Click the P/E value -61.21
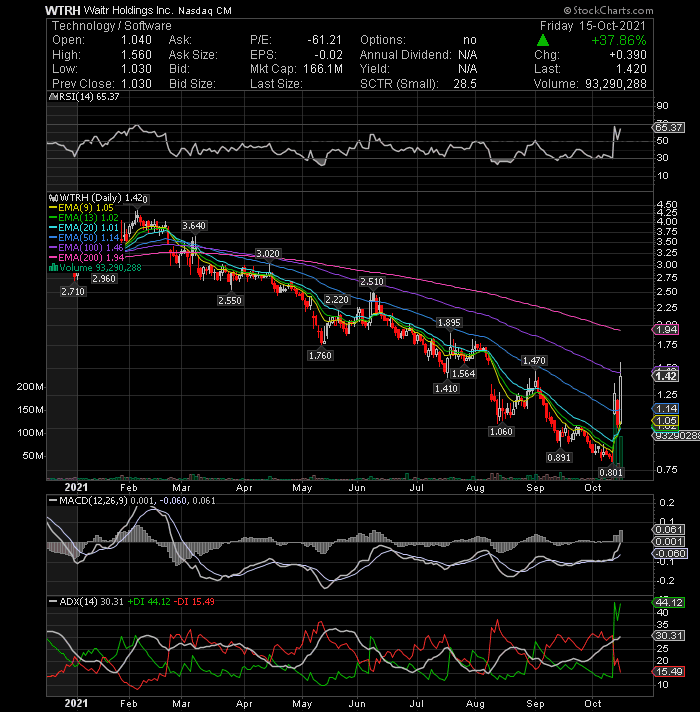Viewport: 700px width, 712px height. [x=325, y=40]
